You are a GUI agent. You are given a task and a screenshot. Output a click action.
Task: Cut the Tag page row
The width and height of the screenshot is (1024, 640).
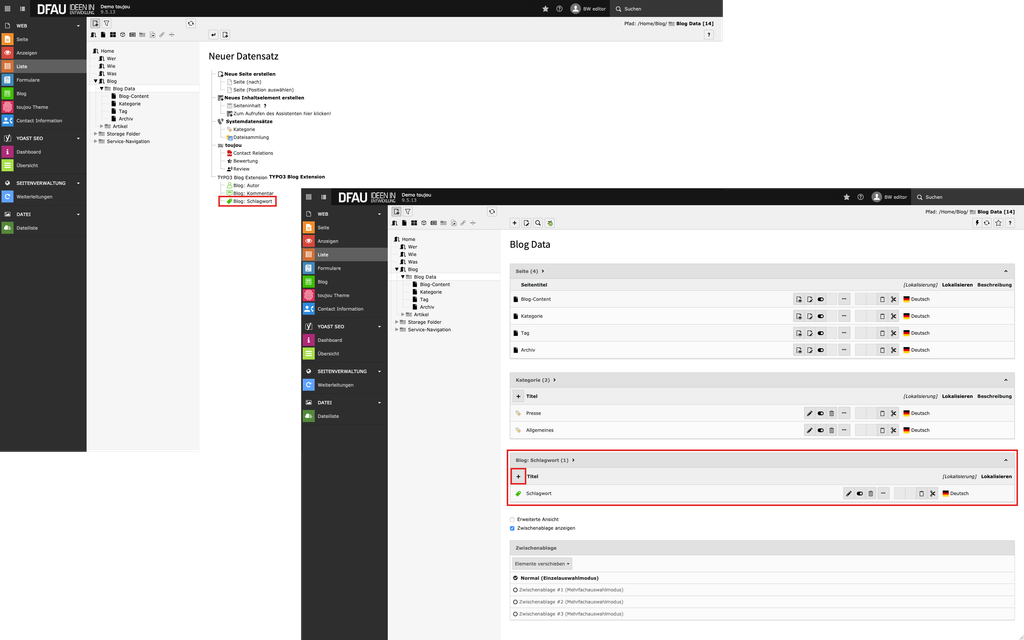(893, 333)
